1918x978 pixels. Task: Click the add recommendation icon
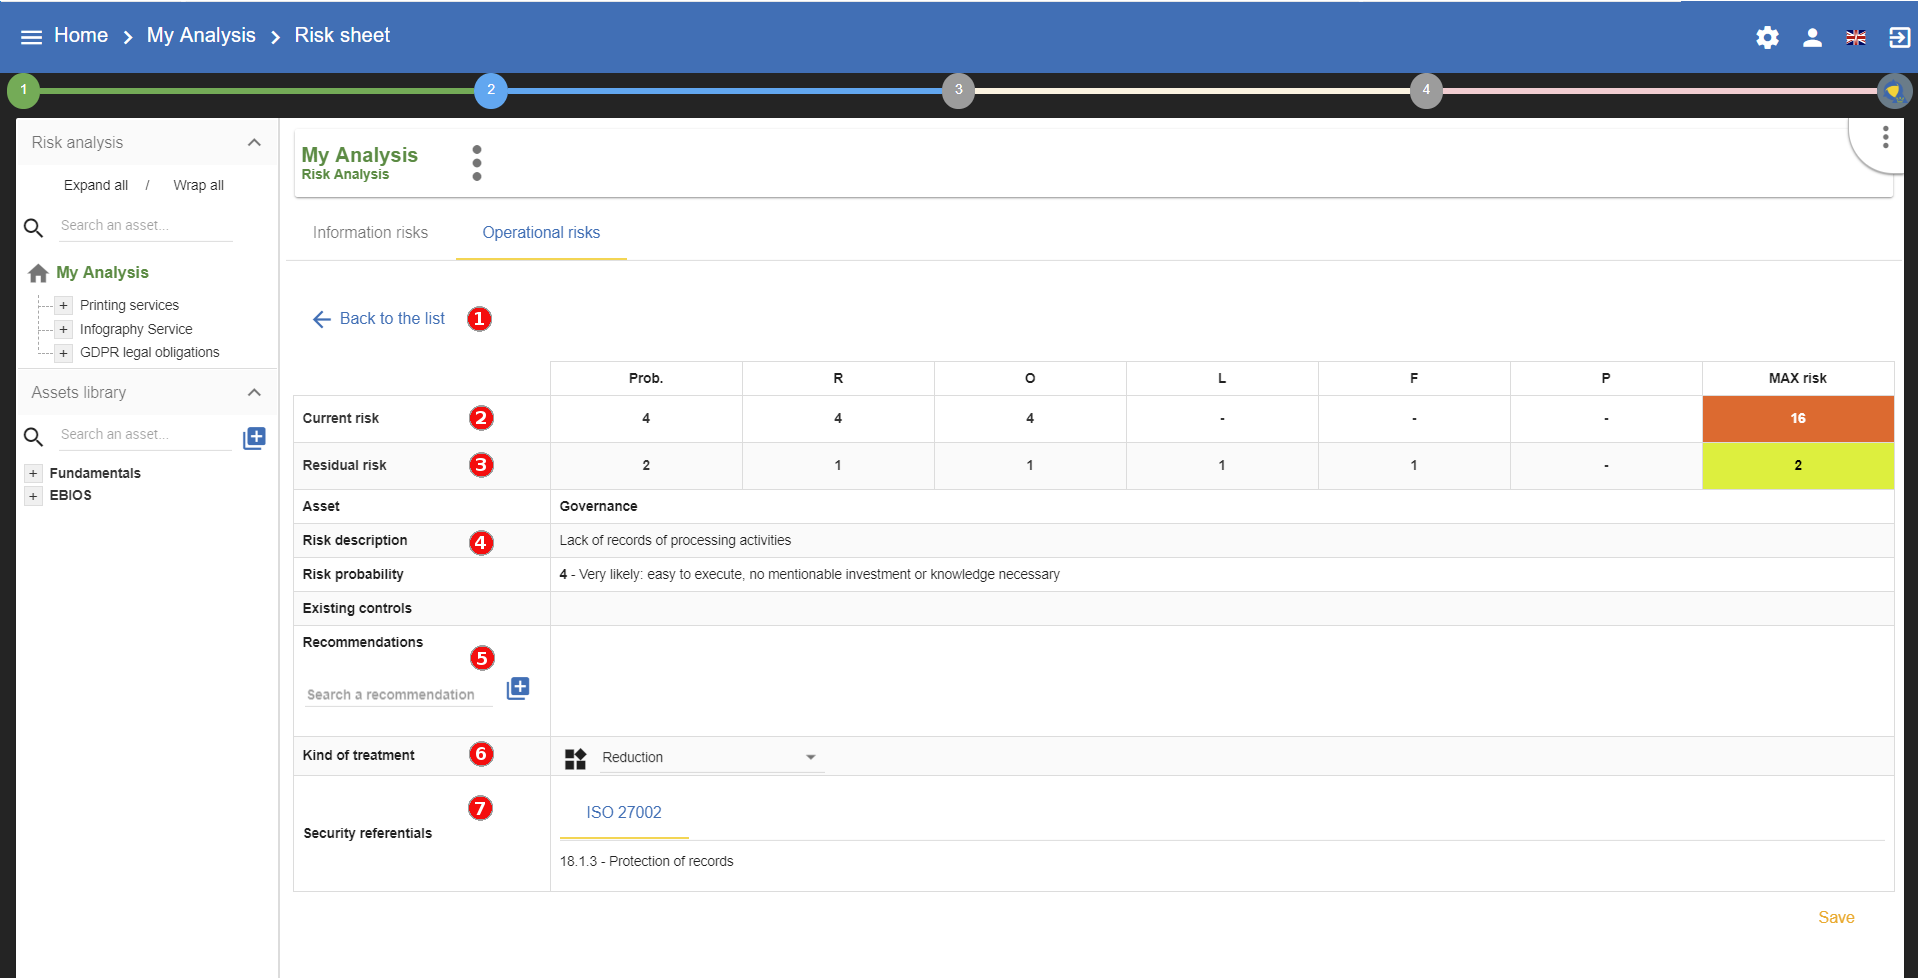coord(518,688)
